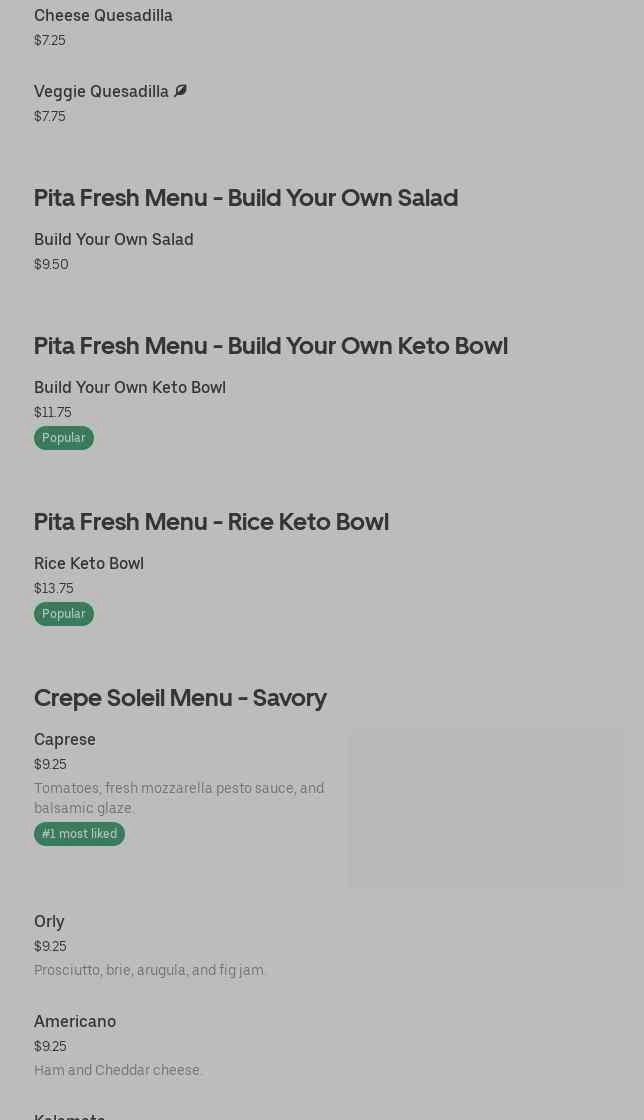
Task: Click the Prosciutto, brie, arugula description
Action: 150,970
